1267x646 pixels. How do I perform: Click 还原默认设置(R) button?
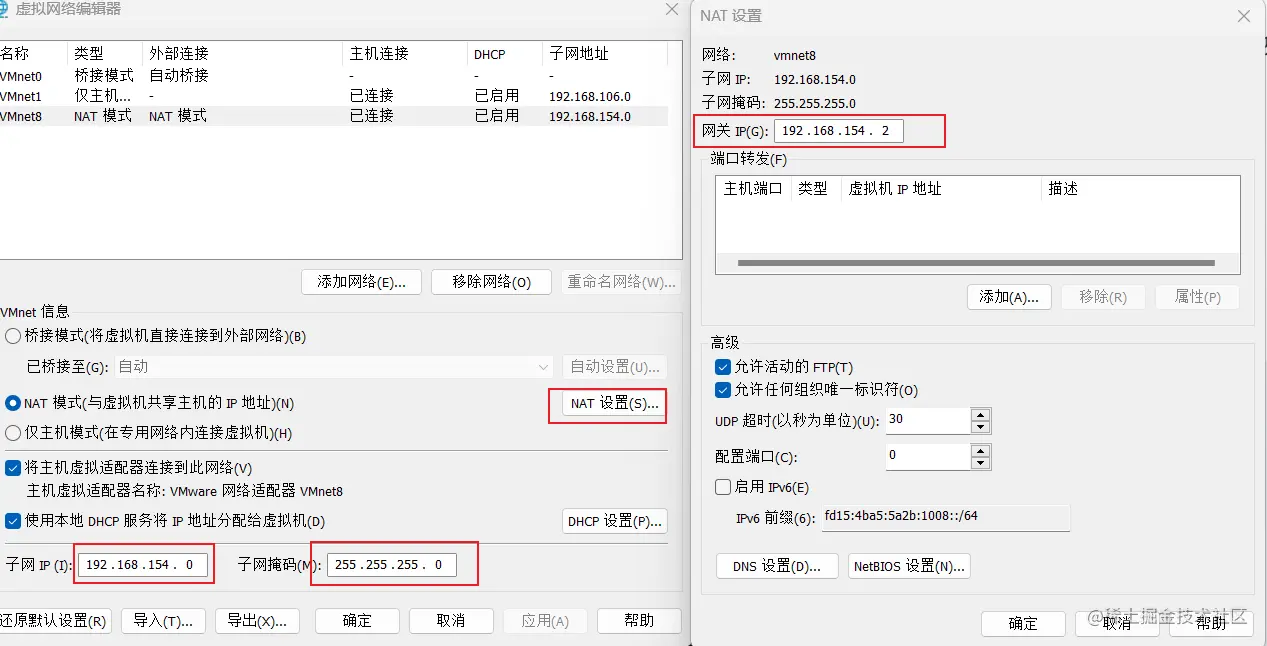[53, 621]
